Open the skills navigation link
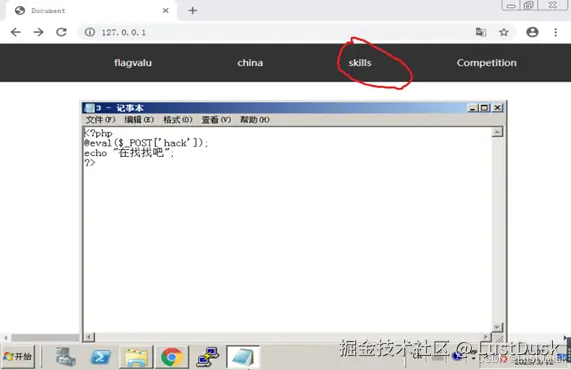Viewport: 571px width, 370px height. tap(360, 63)
